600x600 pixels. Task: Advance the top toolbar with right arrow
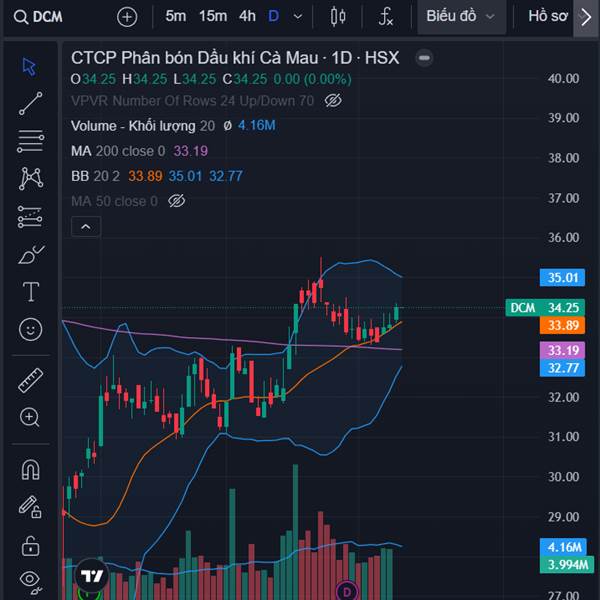586,17
